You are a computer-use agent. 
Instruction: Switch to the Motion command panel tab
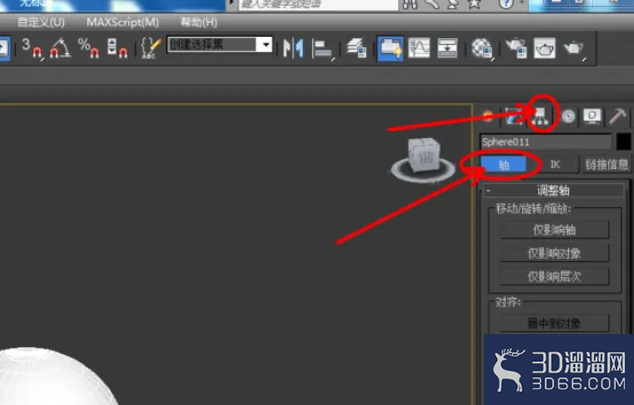click(568, 116)
